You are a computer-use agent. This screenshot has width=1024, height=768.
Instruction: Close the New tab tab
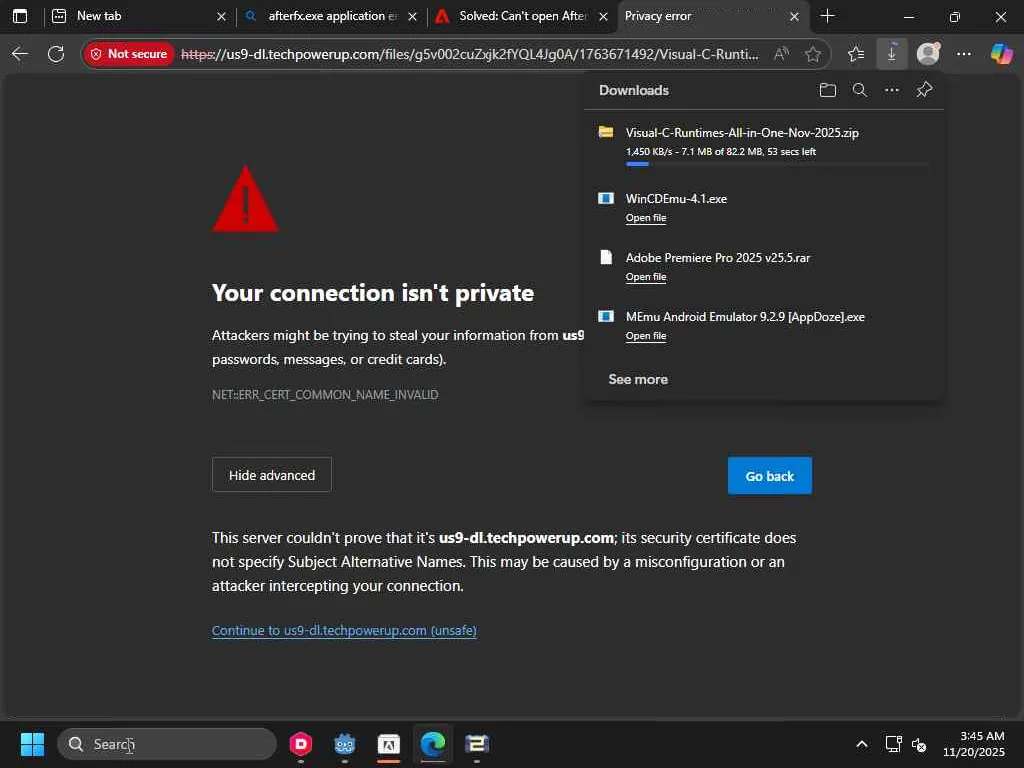221,16
